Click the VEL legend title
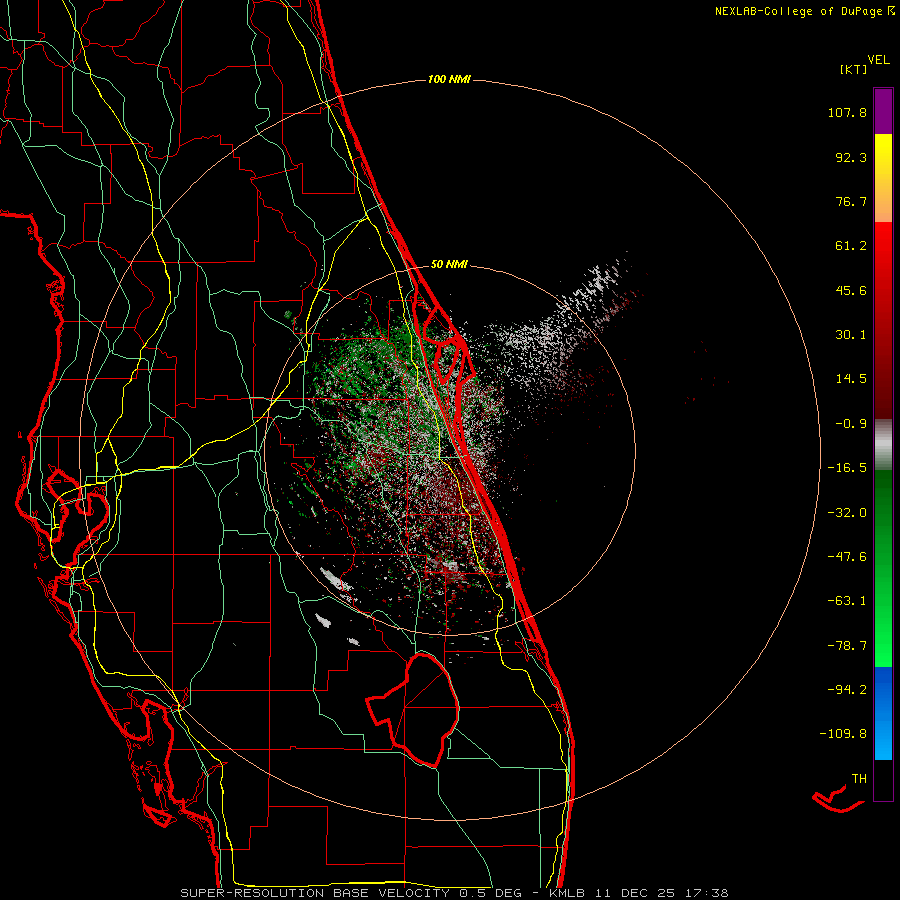The width and height of the screenshot is (900, 900). (878, 60)
